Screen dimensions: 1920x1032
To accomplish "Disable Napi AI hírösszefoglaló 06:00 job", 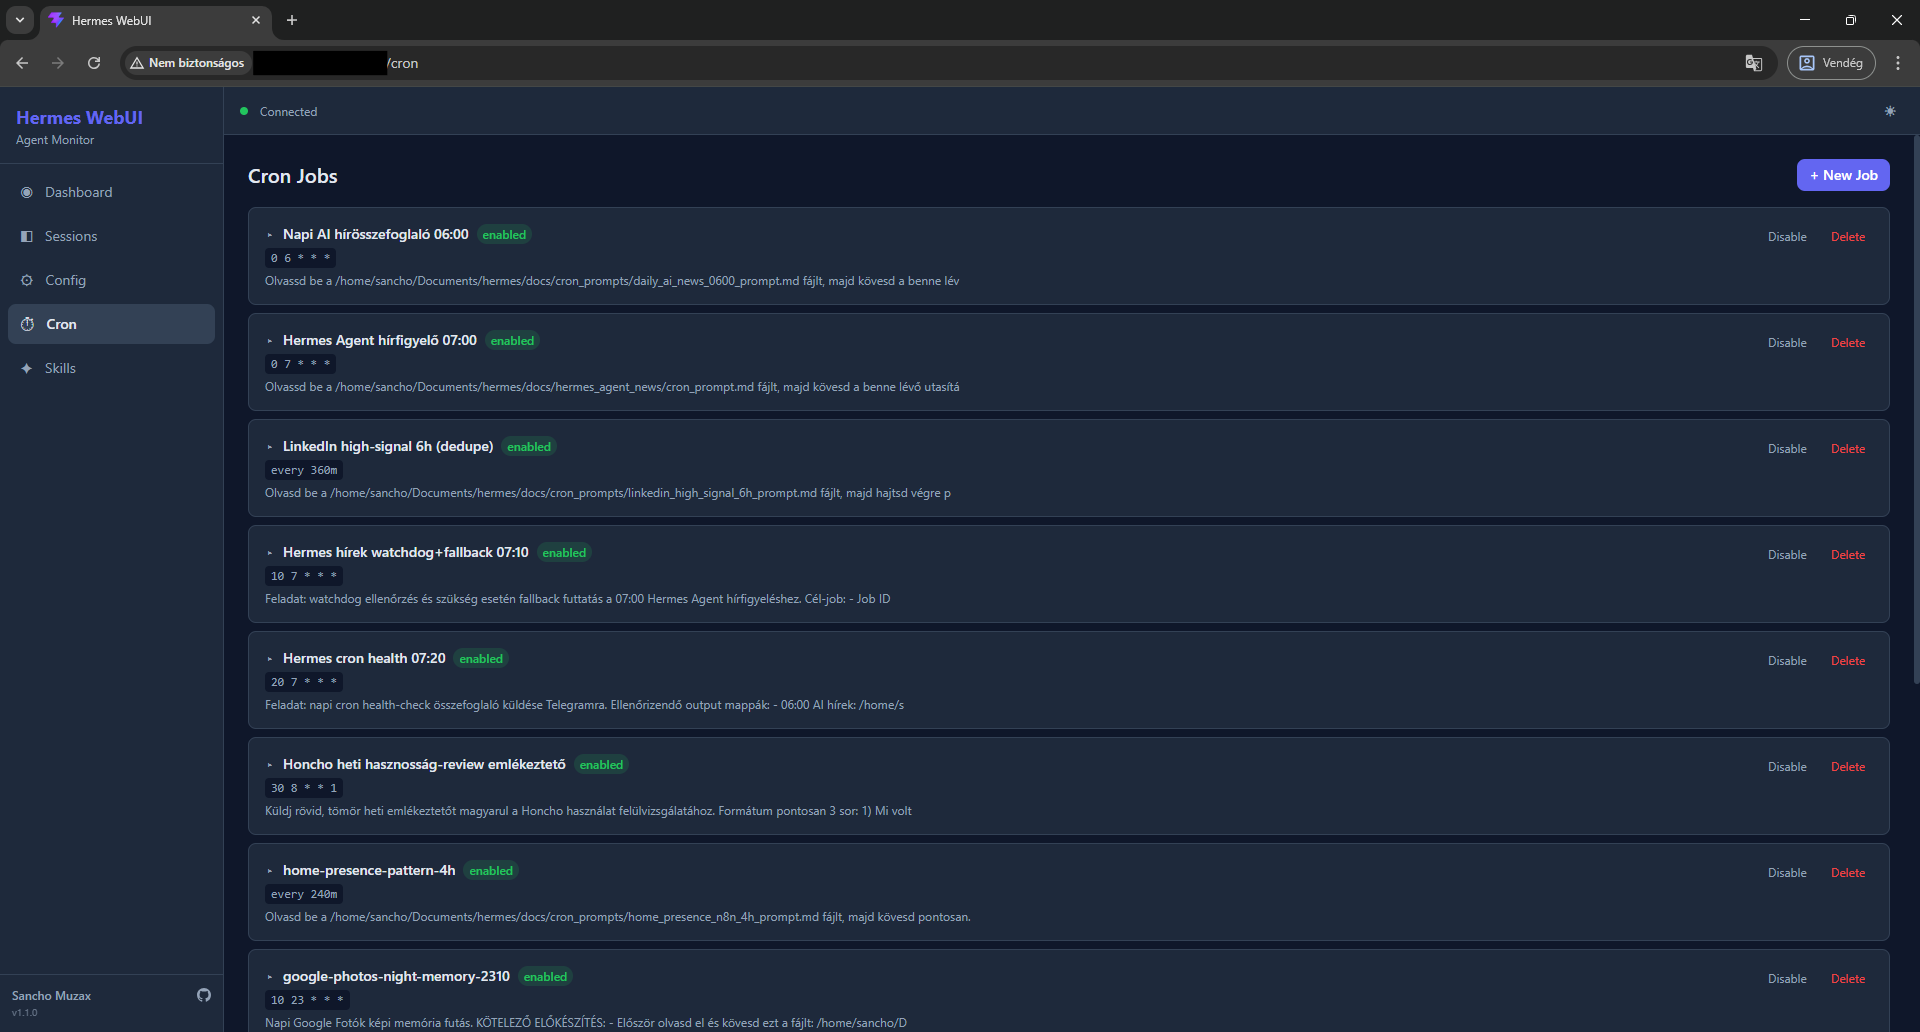I will [x=1787, y=237].
